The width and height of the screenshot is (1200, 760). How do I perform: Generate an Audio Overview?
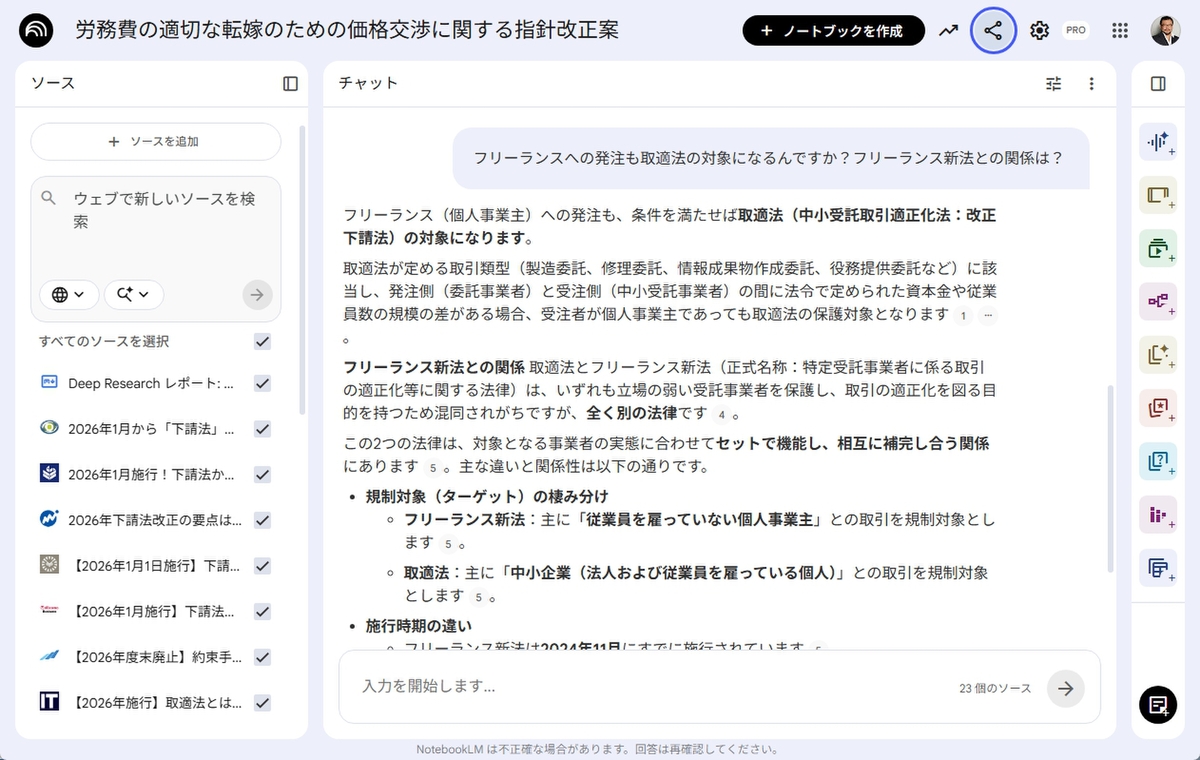[x=1158, y=141]
